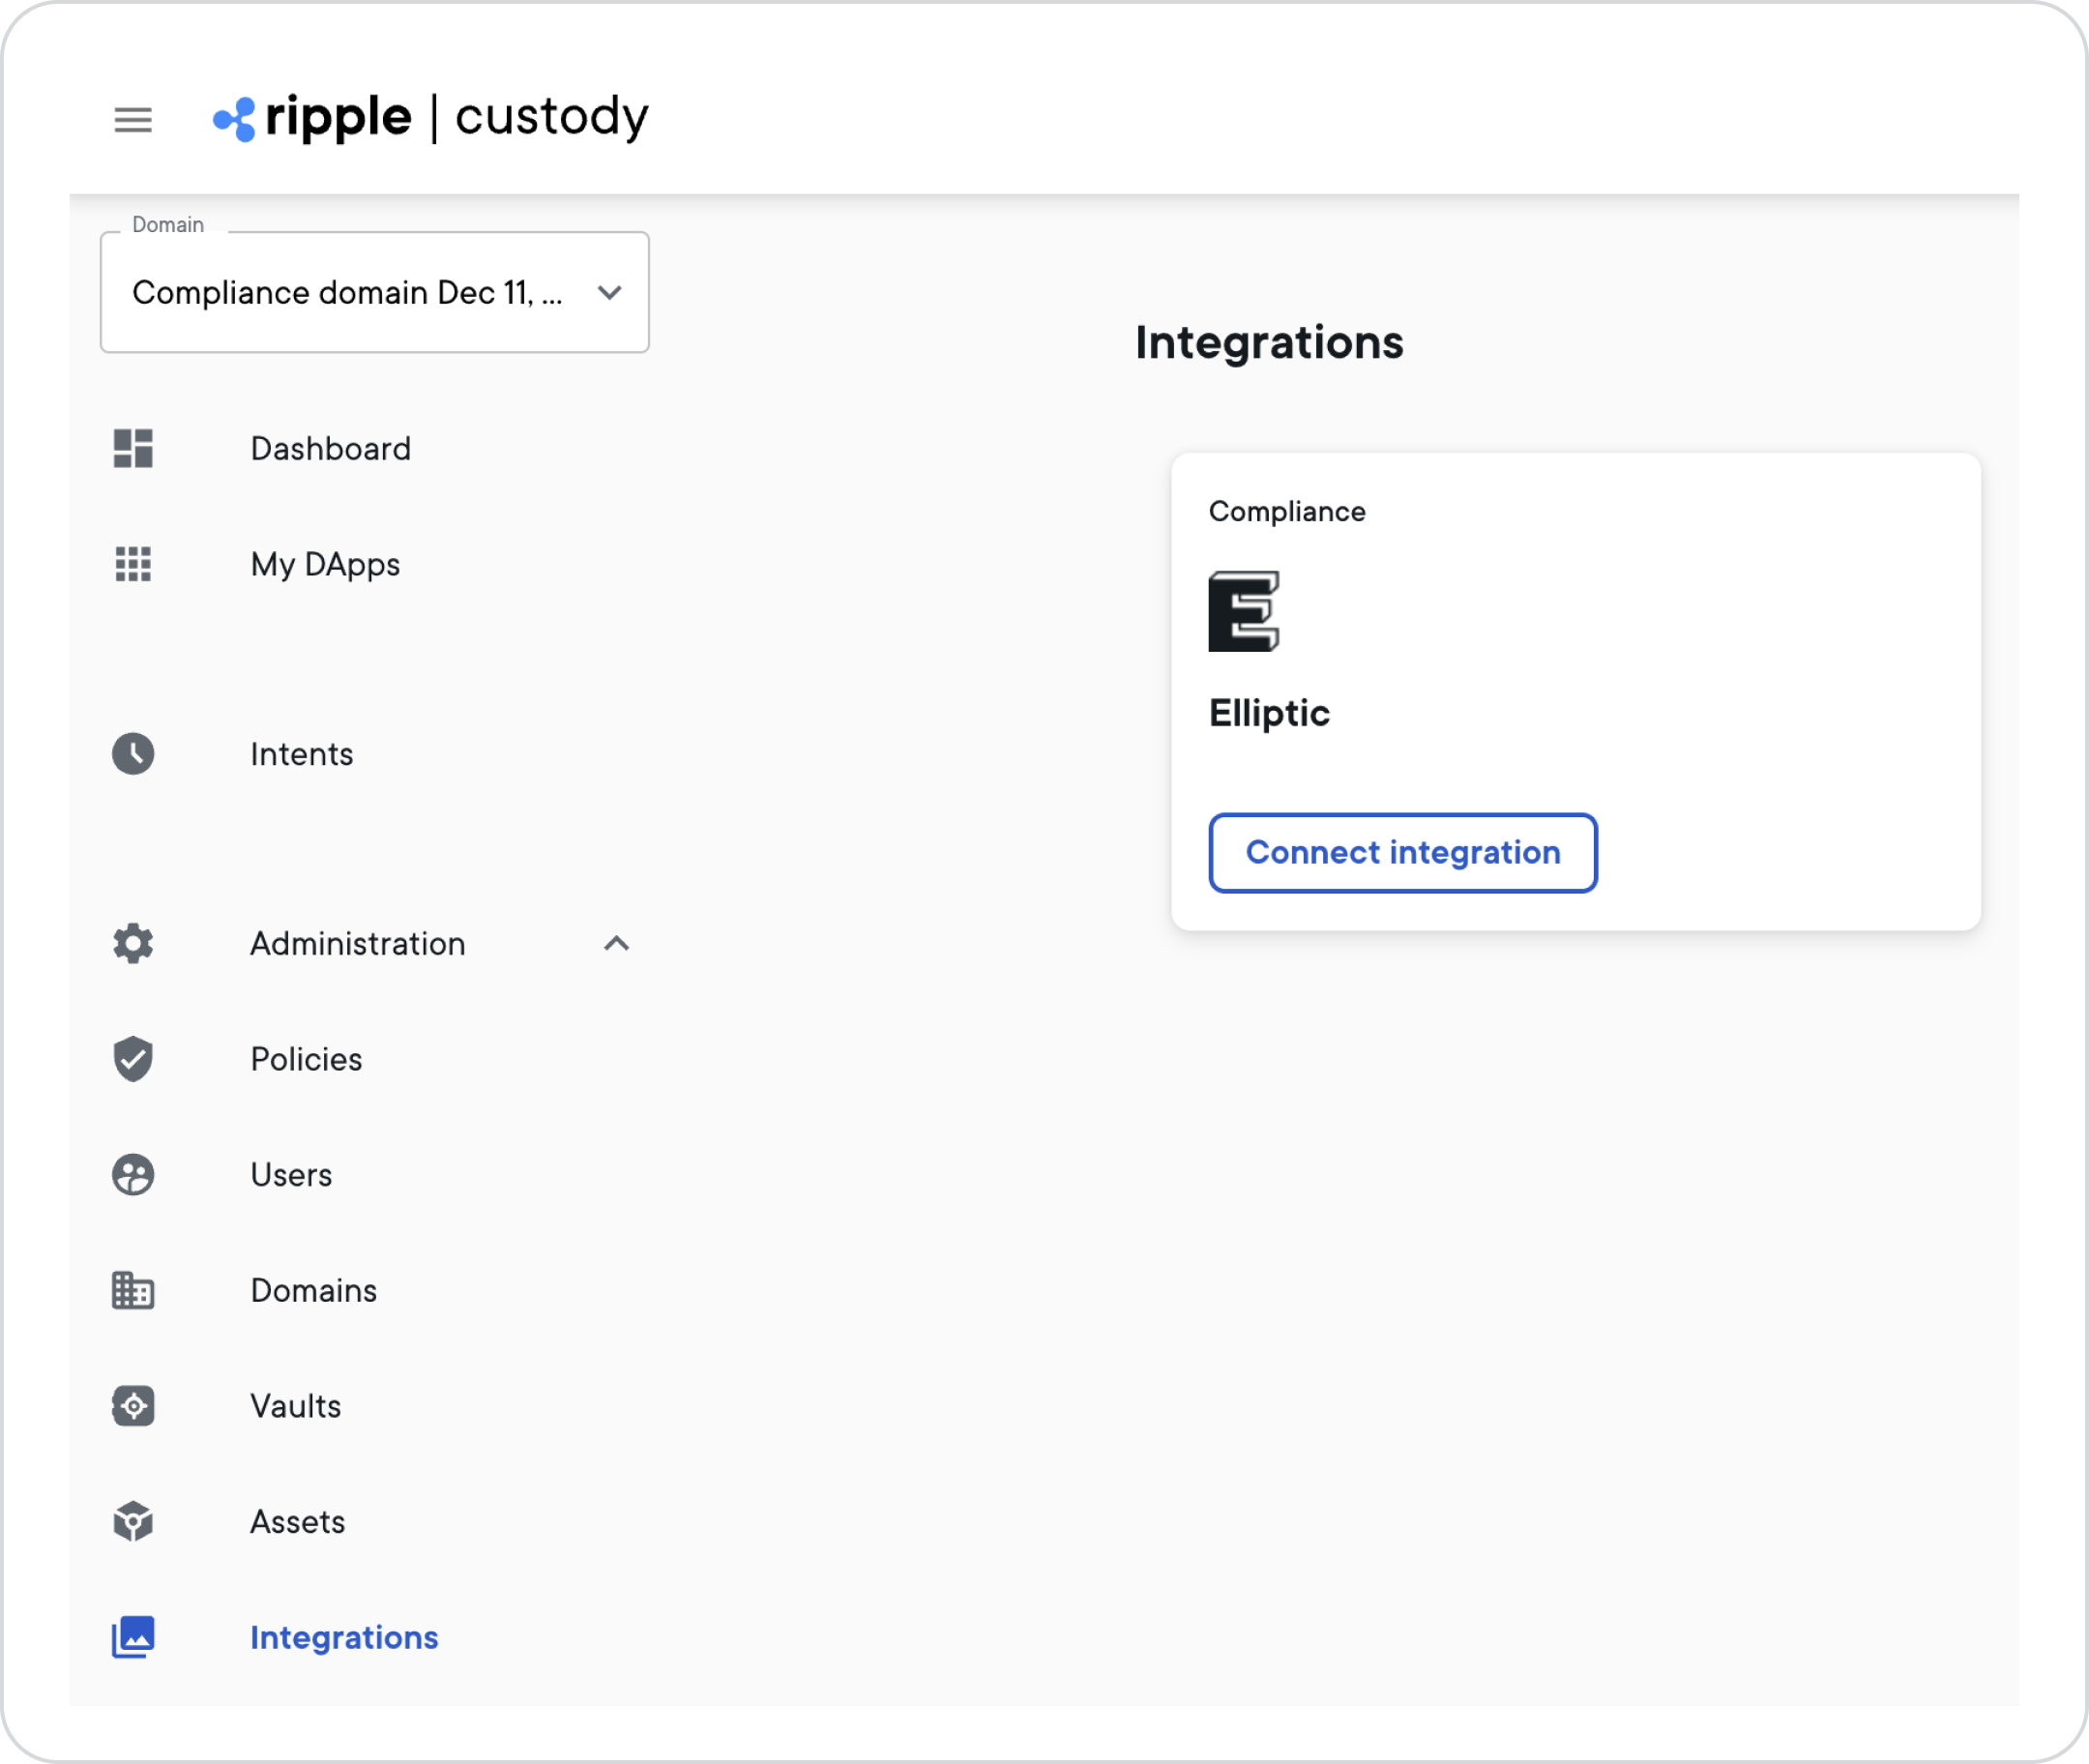The height and width of the screenshot is (1764, 2089).
Task: Click the Assets cube icon
Action: [x=133, y=1521]
